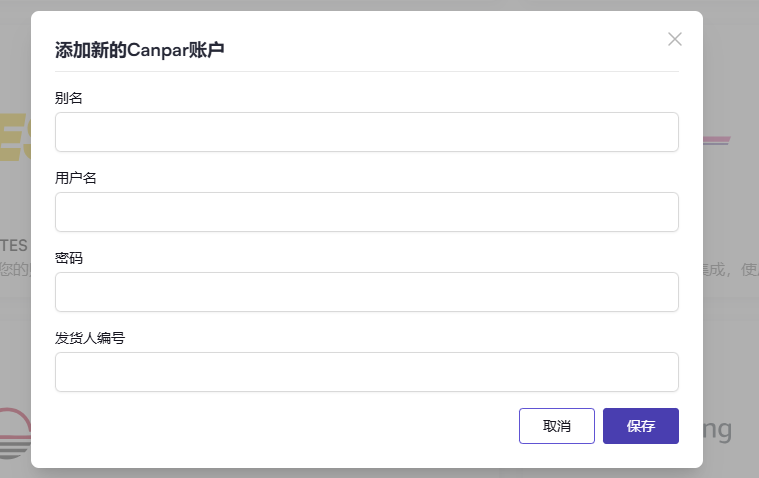Close the 添加新的Canpar账户 dialog with the X icon
Image resolution: width=759 pixels, height=478 pixels.
[x=675, y=39]
